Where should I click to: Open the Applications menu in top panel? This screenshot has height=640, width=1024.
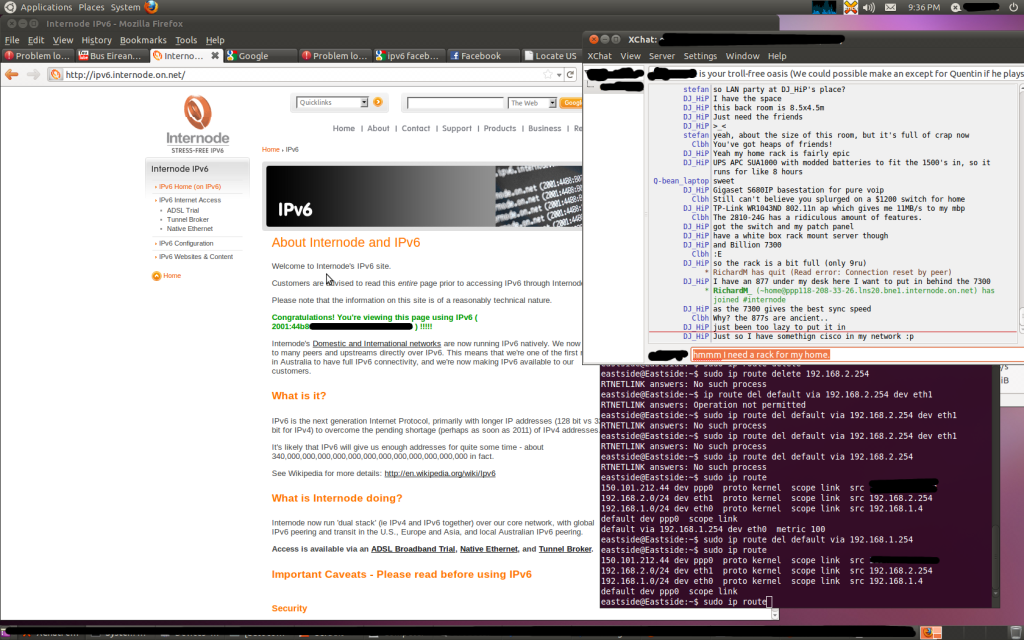click(46, 7)
